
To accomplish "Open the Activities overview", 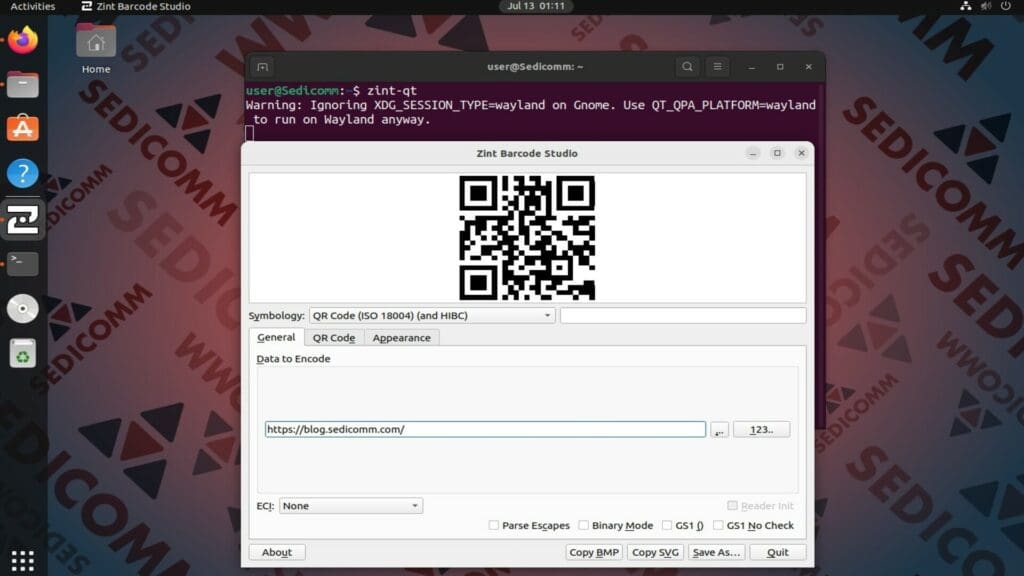I will point(33,7).
